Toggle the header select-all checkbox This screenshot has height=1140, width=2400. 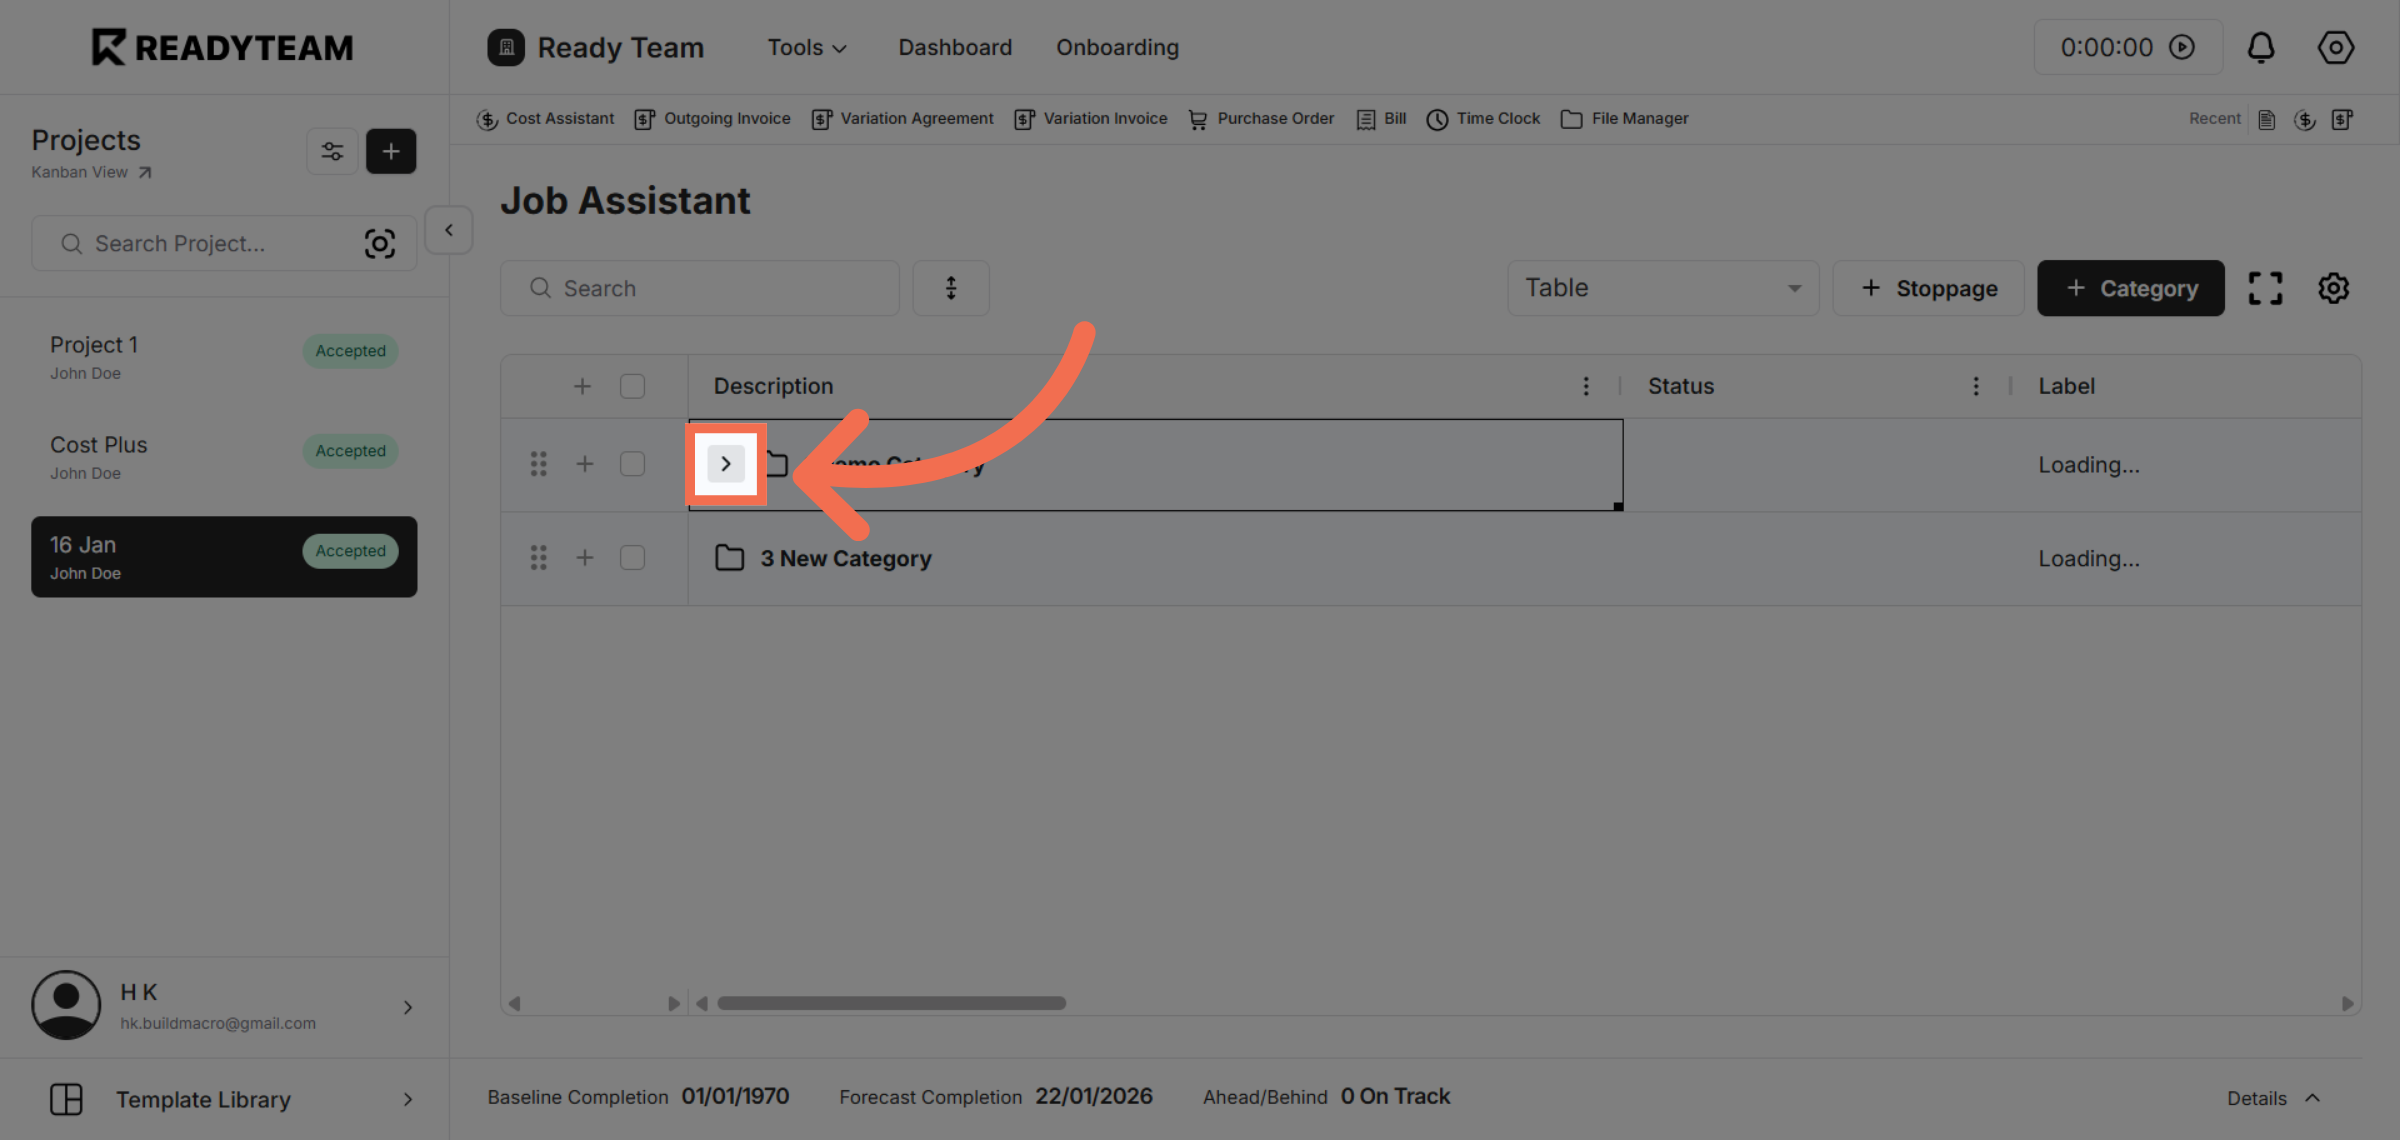(632, 386)
